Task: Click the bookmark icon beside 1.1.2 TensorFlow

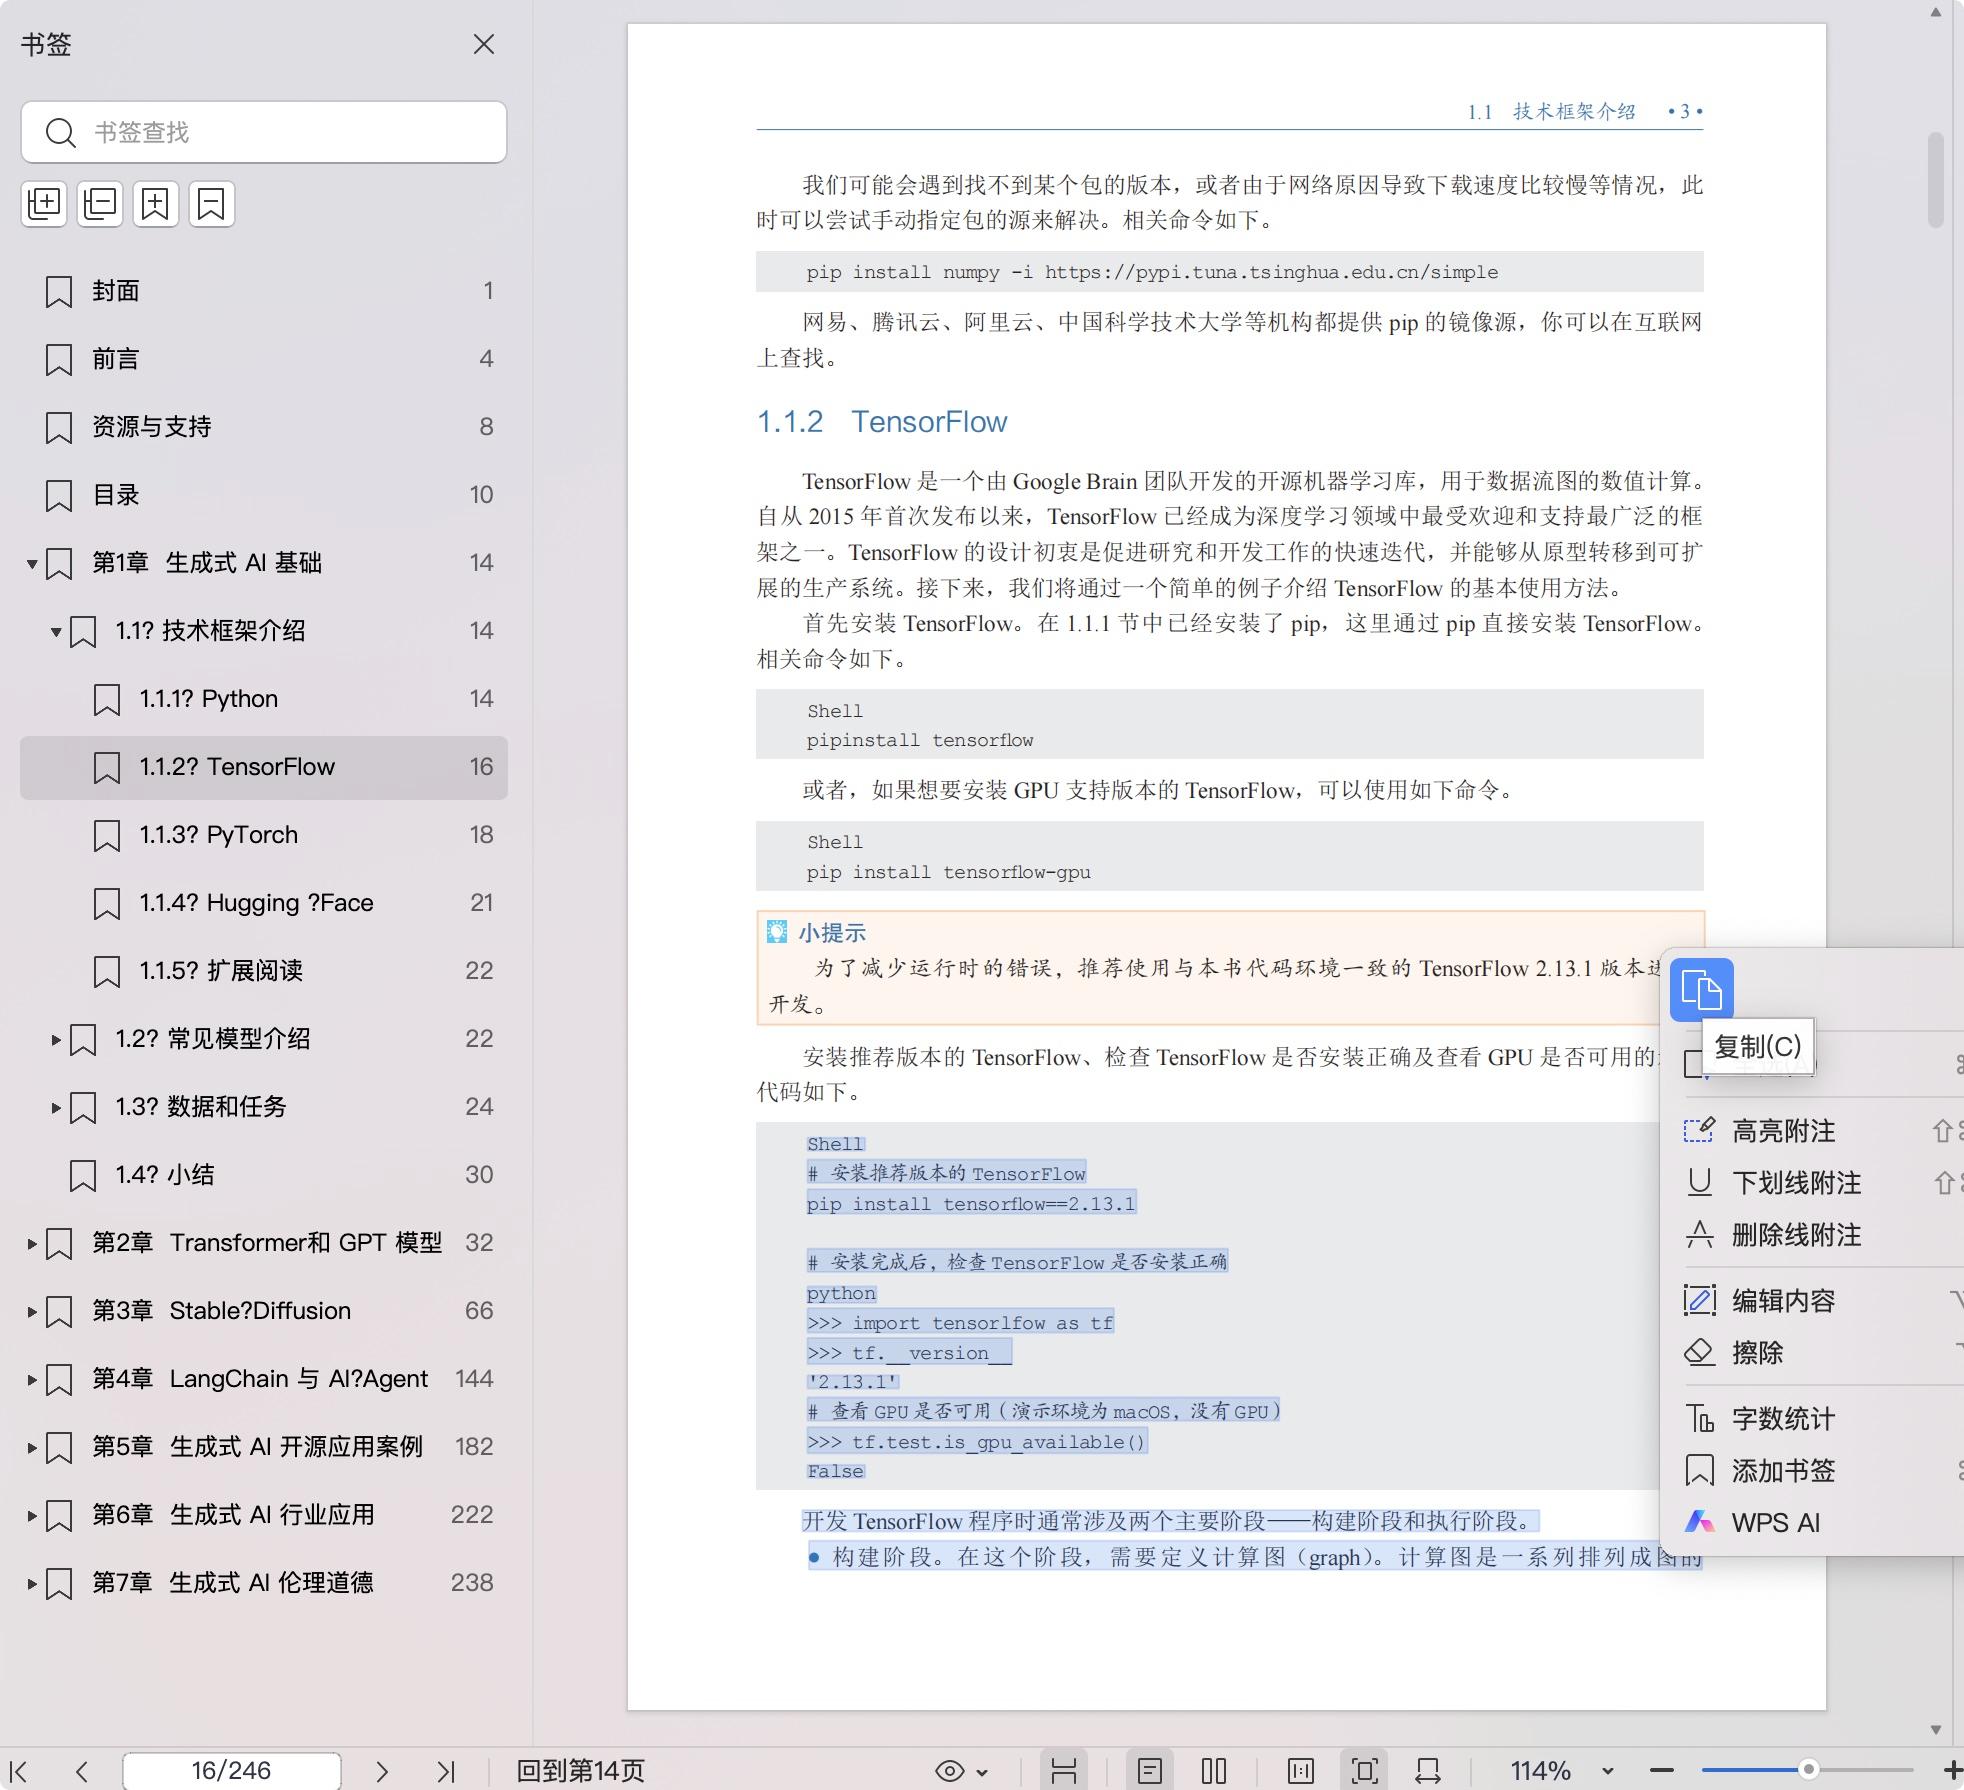Action: point(107,768)
